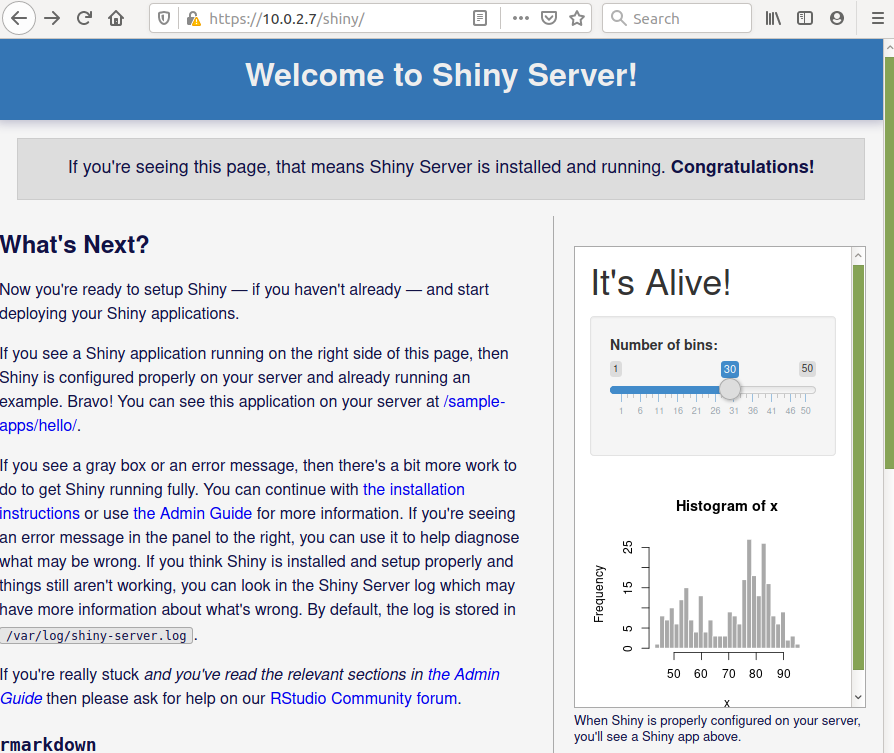This screenshot has height=753, width=894.
Task: Open tracking protection shield icon
Action: (x=164, y=19)
